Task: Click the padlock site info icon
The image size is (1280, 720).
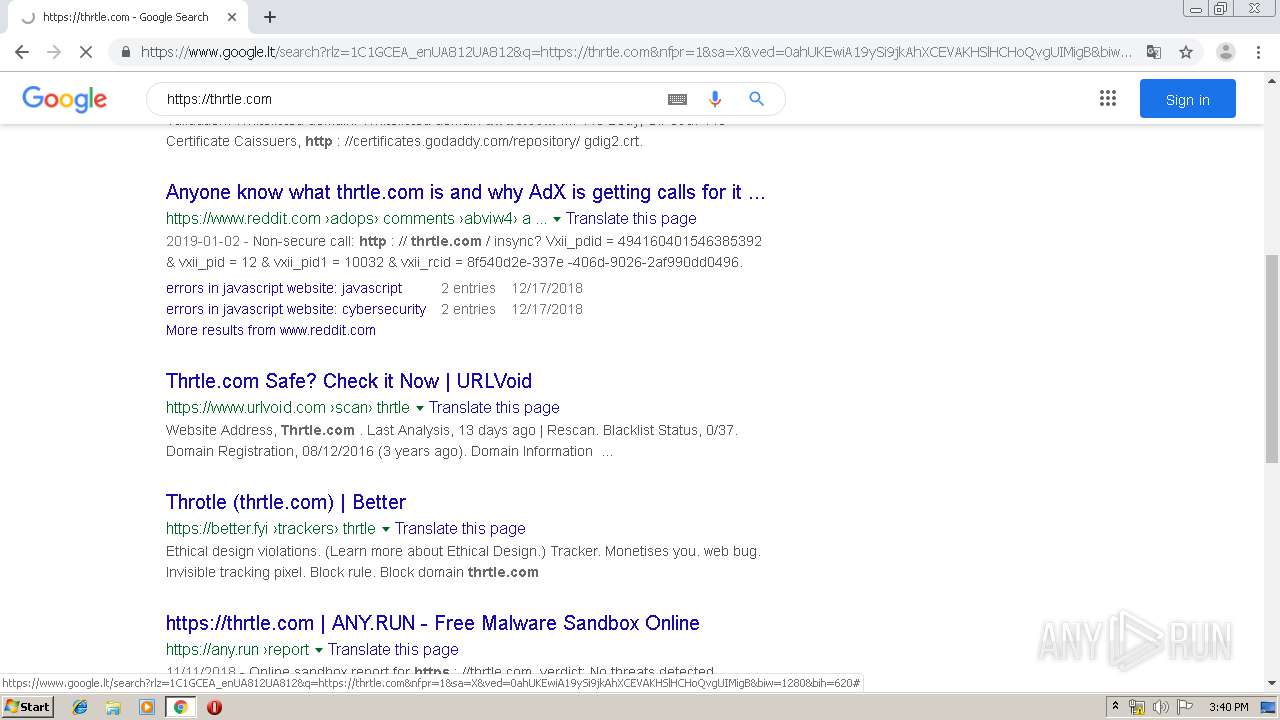Action: click(125, 52)
